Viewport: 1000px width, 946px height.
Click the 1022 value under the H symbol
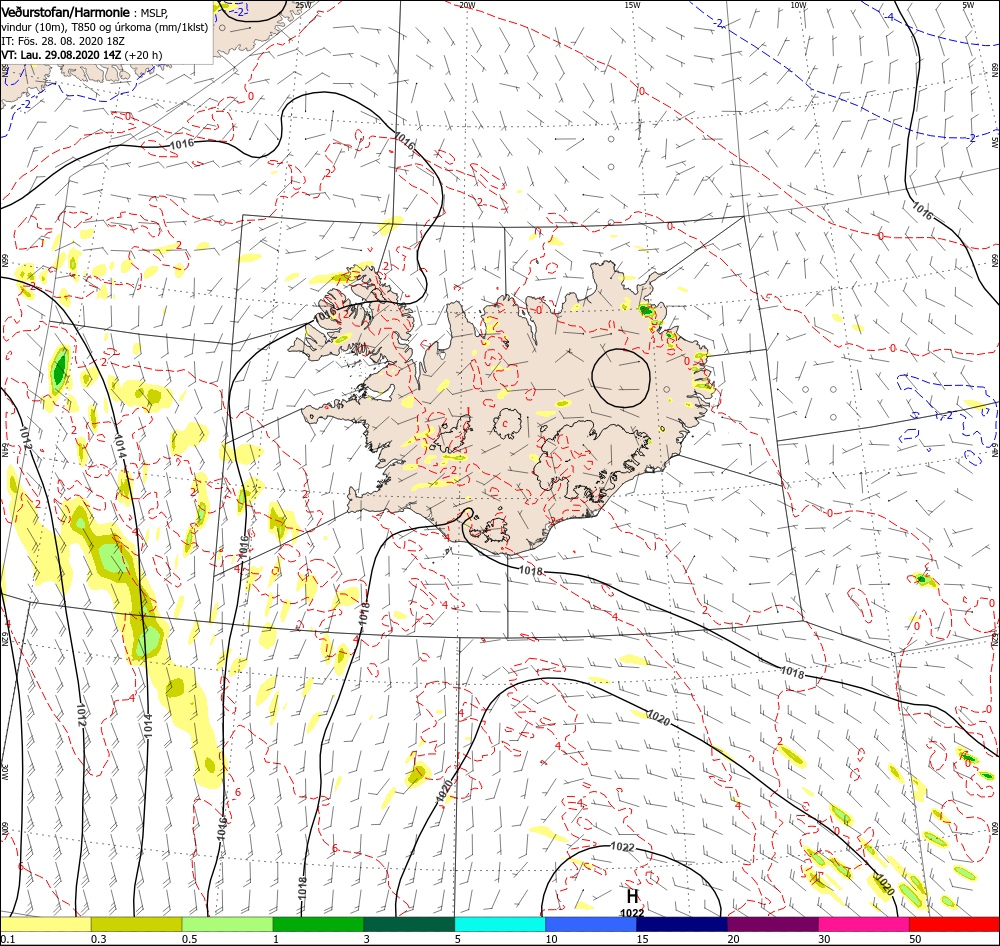(x=631, y=913)
